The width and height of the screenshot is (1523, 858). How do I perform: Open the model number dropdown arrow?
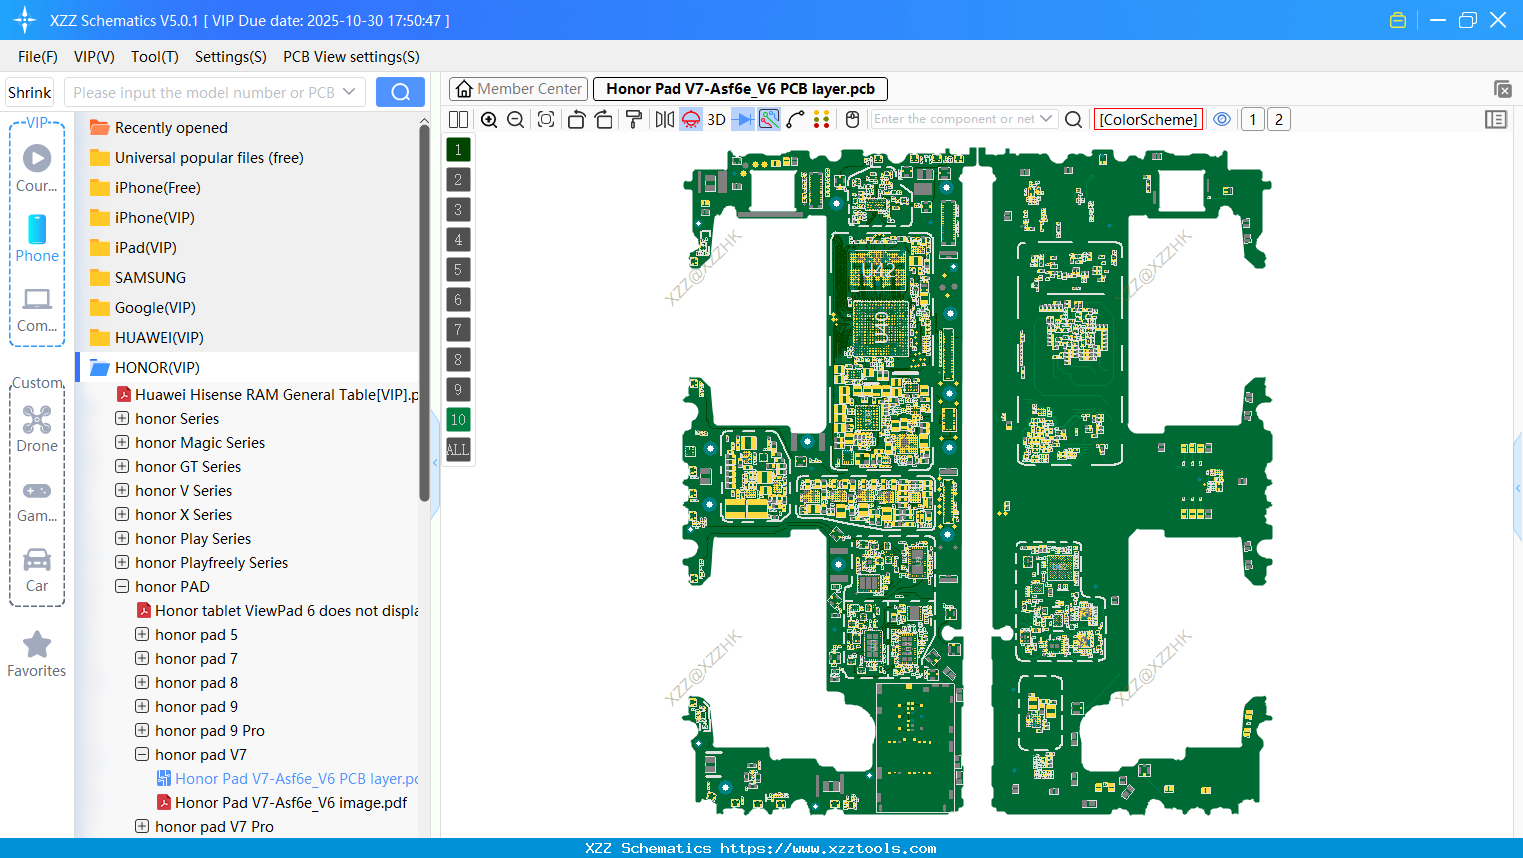point(349,92)
